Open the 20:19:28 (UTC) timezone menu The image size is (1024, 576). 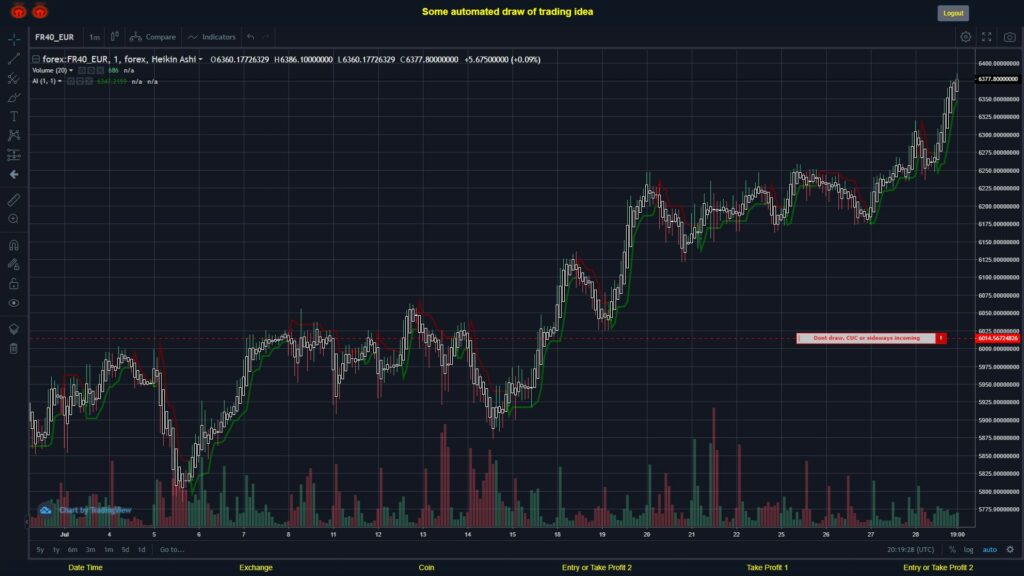tap(910, 550)
